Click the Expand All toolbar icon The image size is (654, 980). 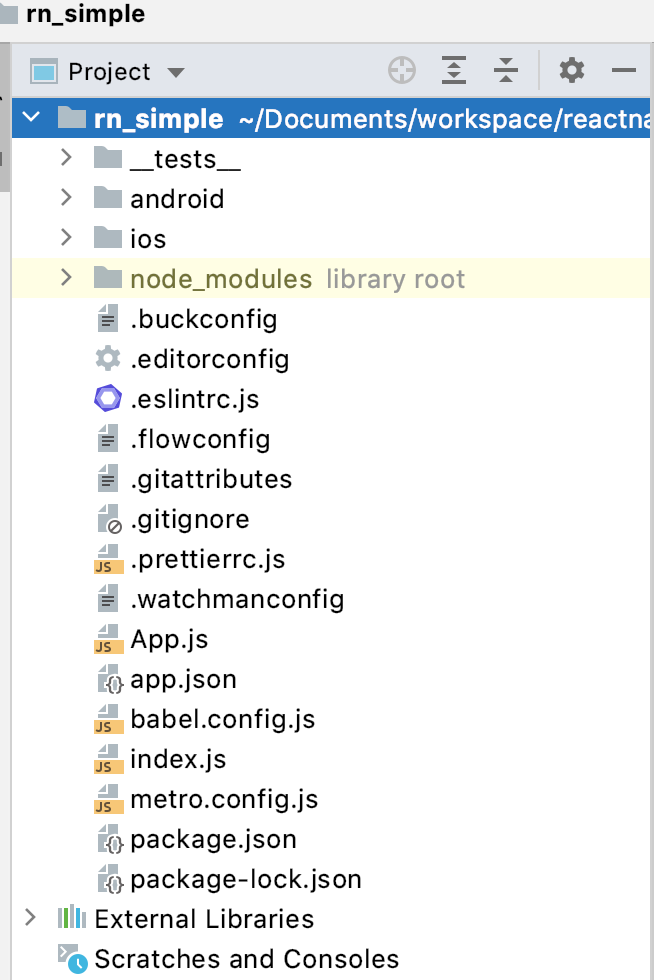454,71
